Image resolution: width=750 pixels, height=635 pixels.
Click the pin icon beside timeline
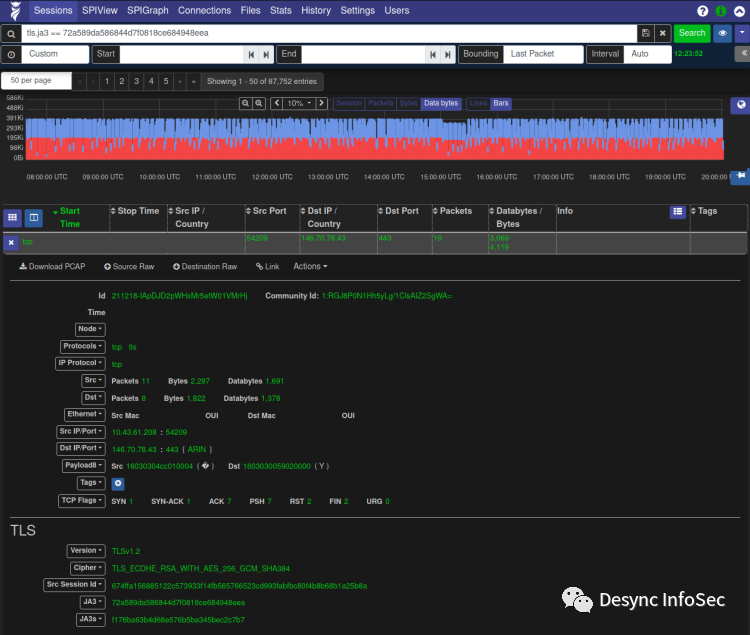tap(741, 176)
